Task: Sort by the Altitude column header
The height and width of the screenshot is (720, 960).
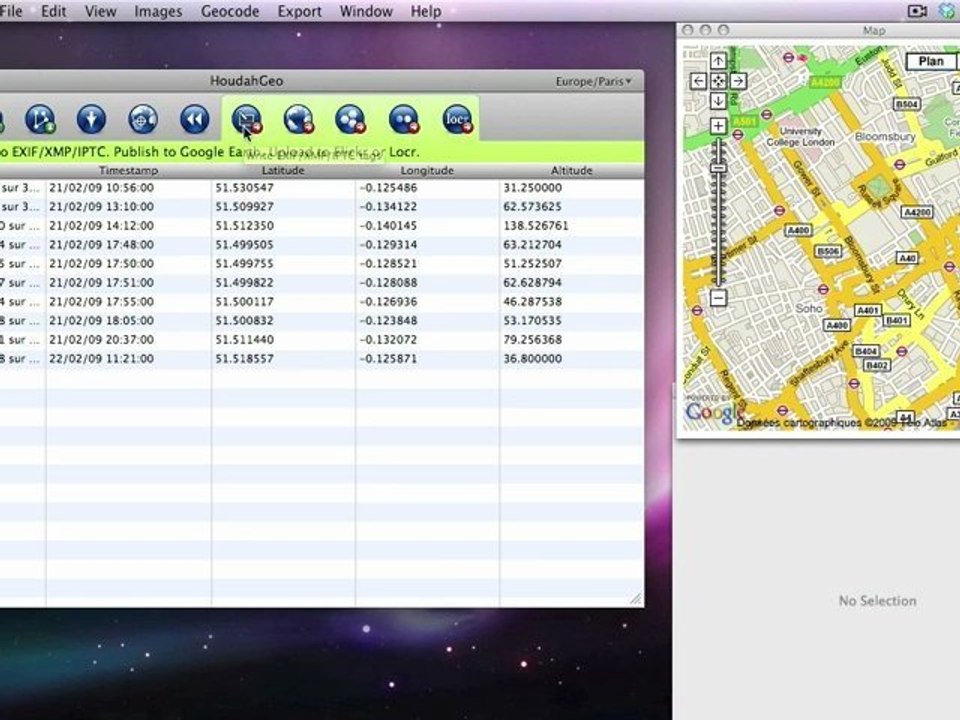Action: click(572, 171)
